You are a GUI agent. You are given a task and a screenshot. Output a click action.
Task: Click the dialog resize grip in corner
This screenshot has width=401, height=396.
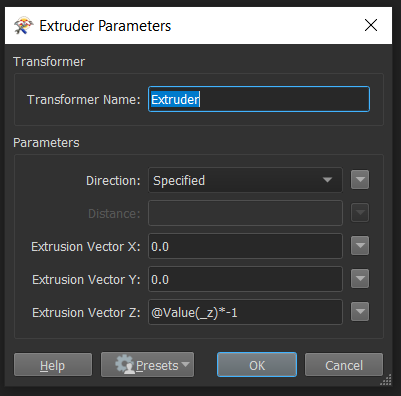387,380
